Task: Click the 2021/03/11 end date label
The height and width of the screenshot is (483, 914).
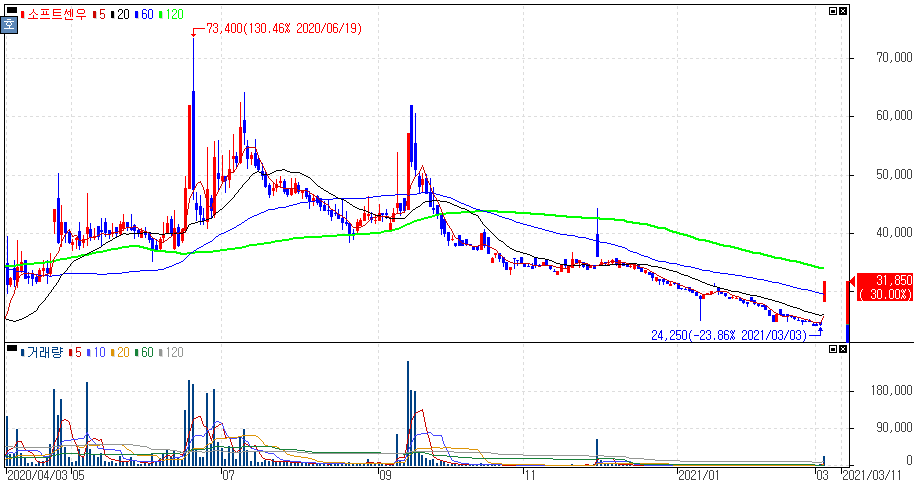Action: pos(872,475)
